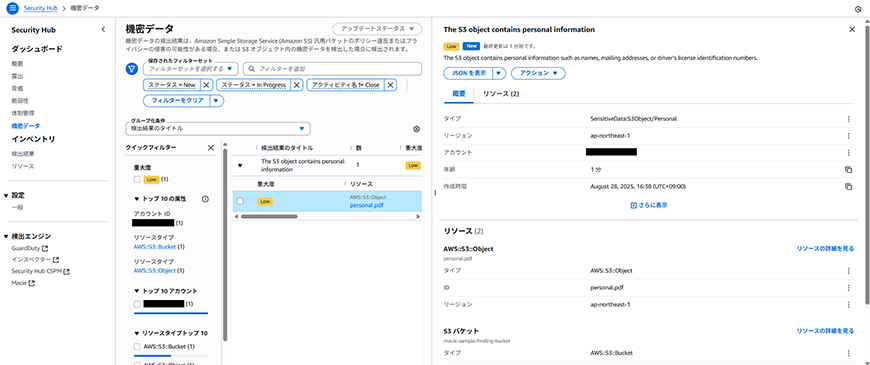The image size is (870, 365).
Task: Remove the ステータス = New filter
Action: click(x=206, y=85)
